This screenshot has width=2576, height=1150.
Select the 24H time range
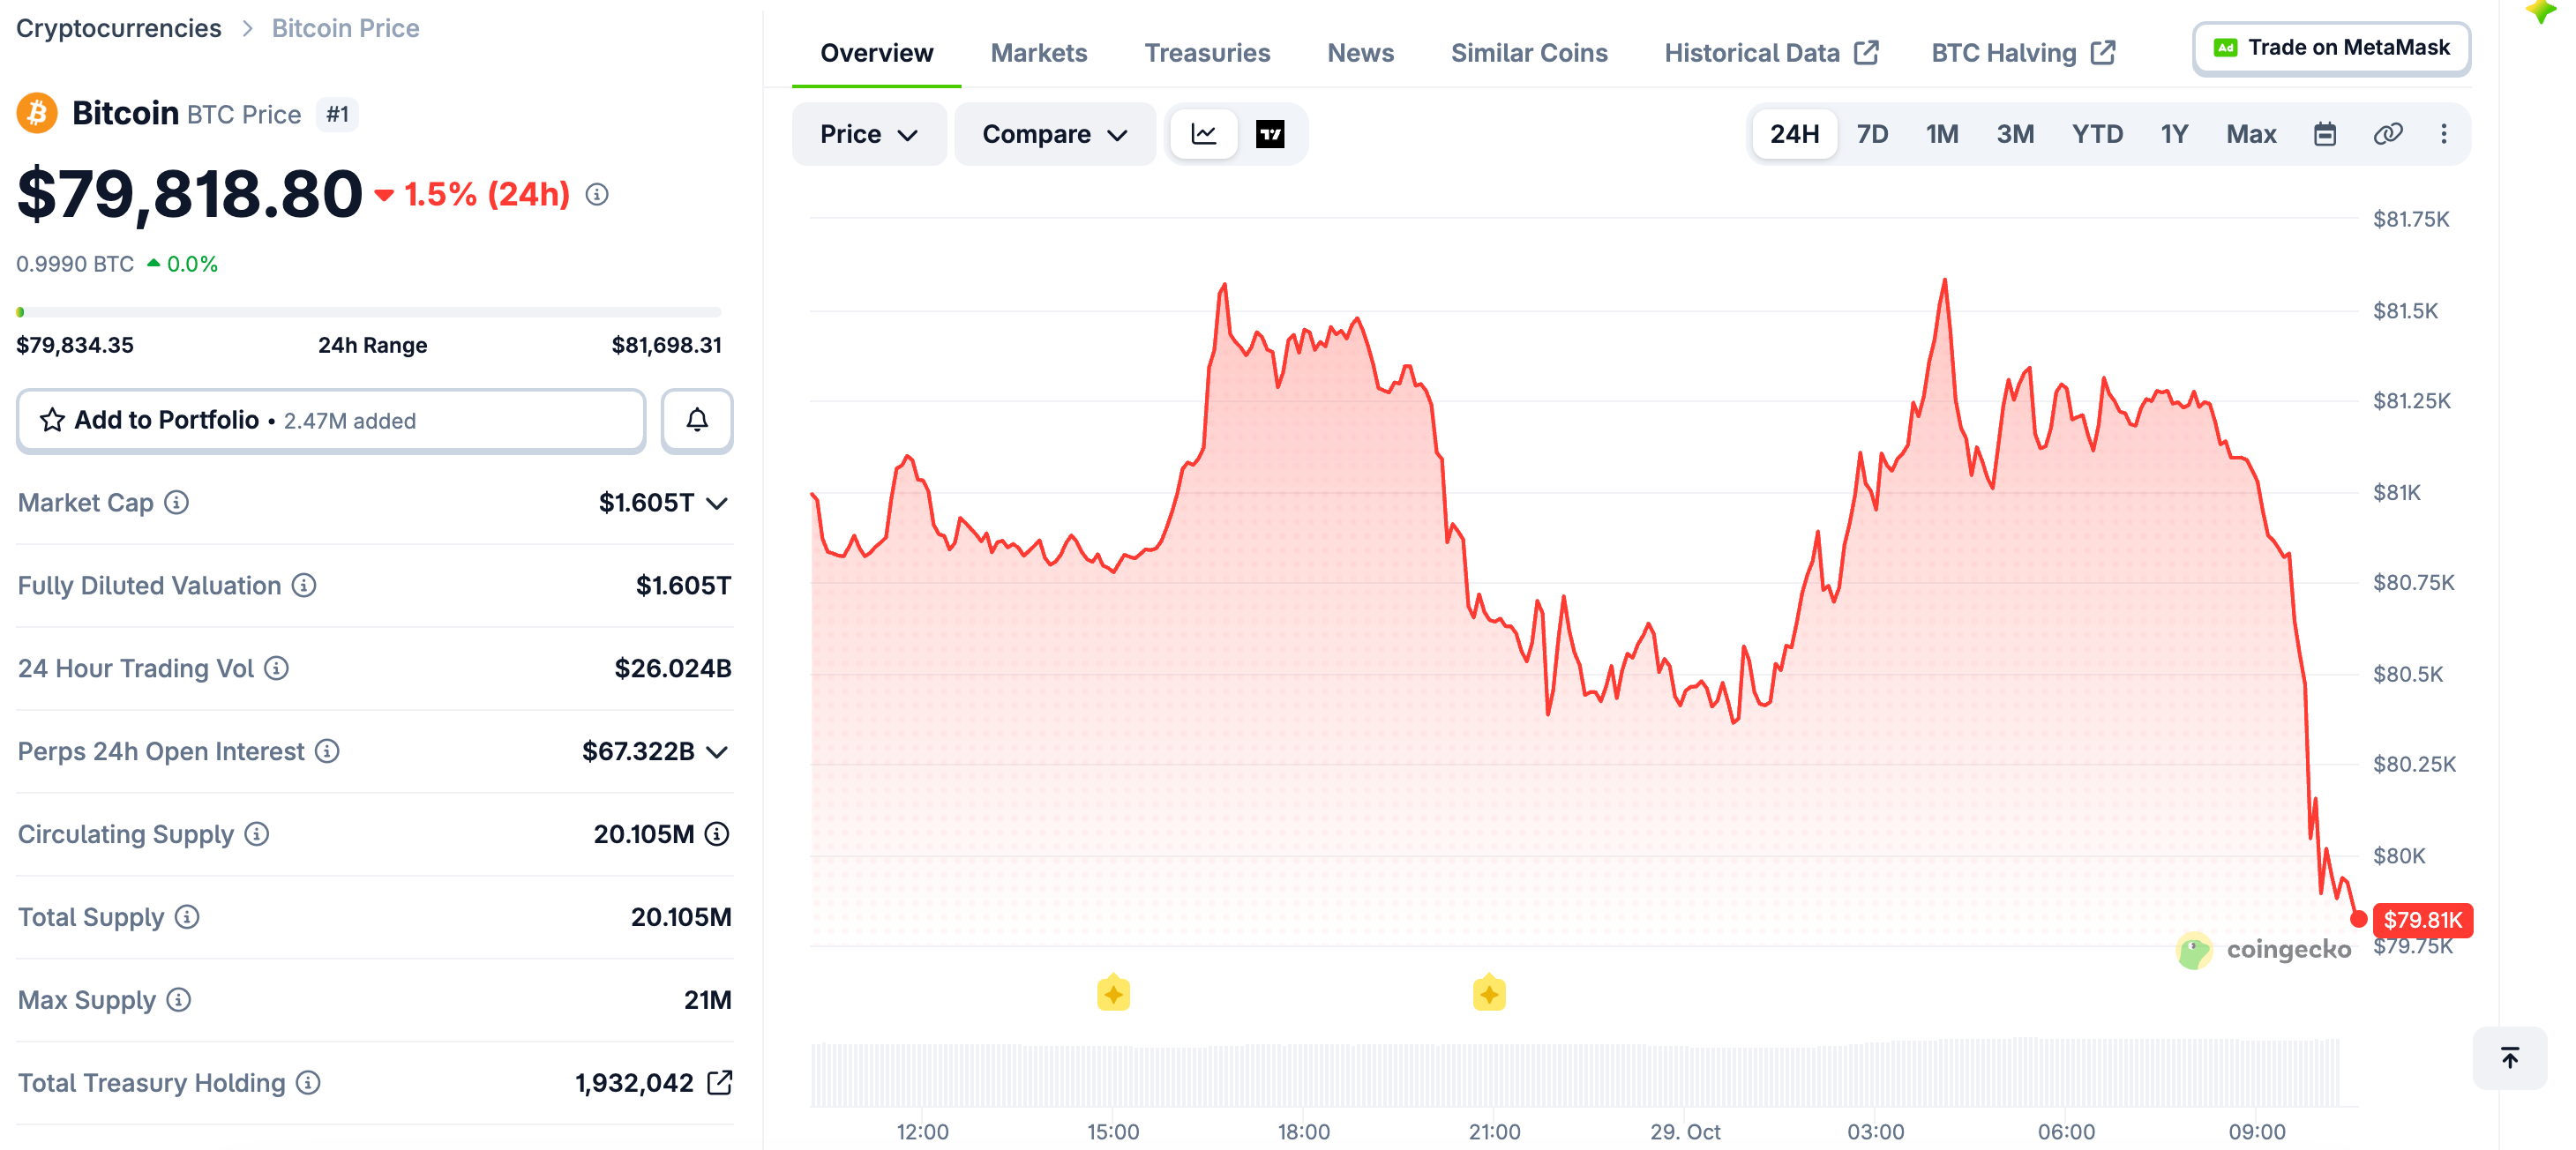pos(1794,134)
